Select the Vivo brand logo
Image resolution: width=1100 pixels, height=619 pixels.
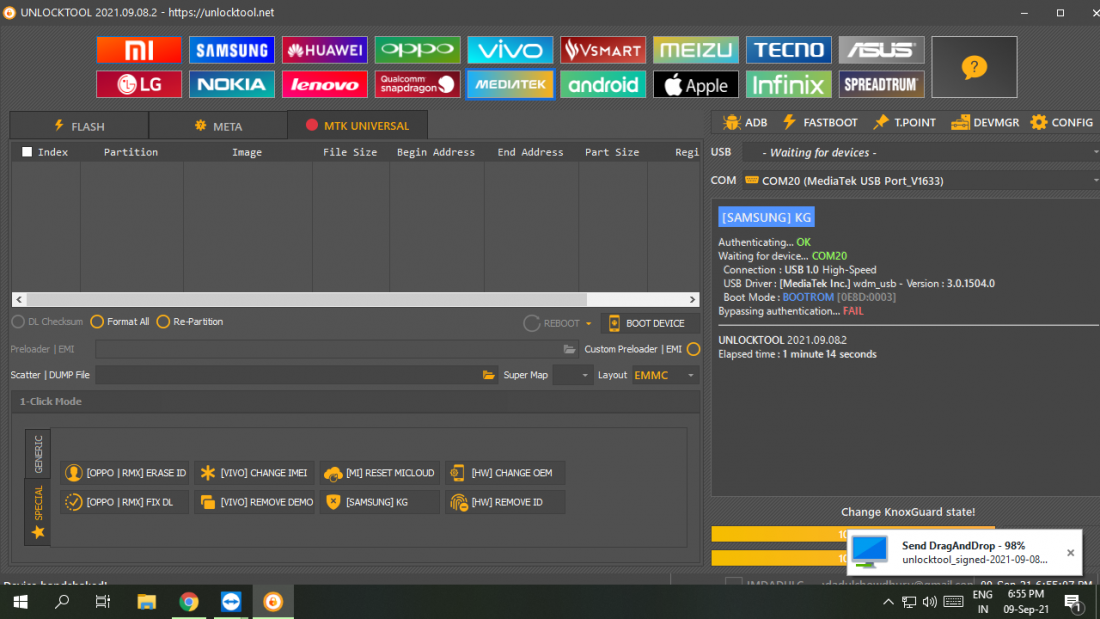(x=510, y=50)
